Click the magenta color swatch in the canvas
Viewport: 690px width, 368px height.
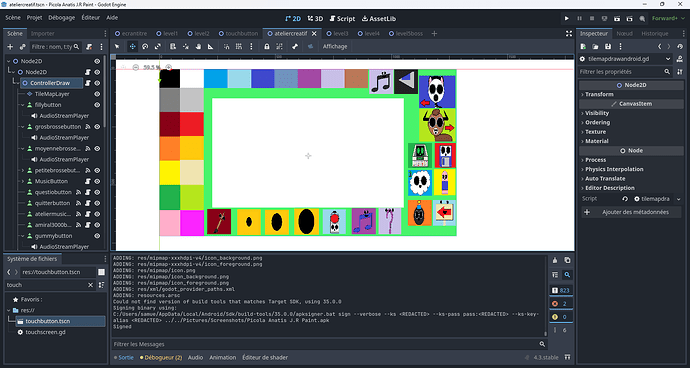192,223
